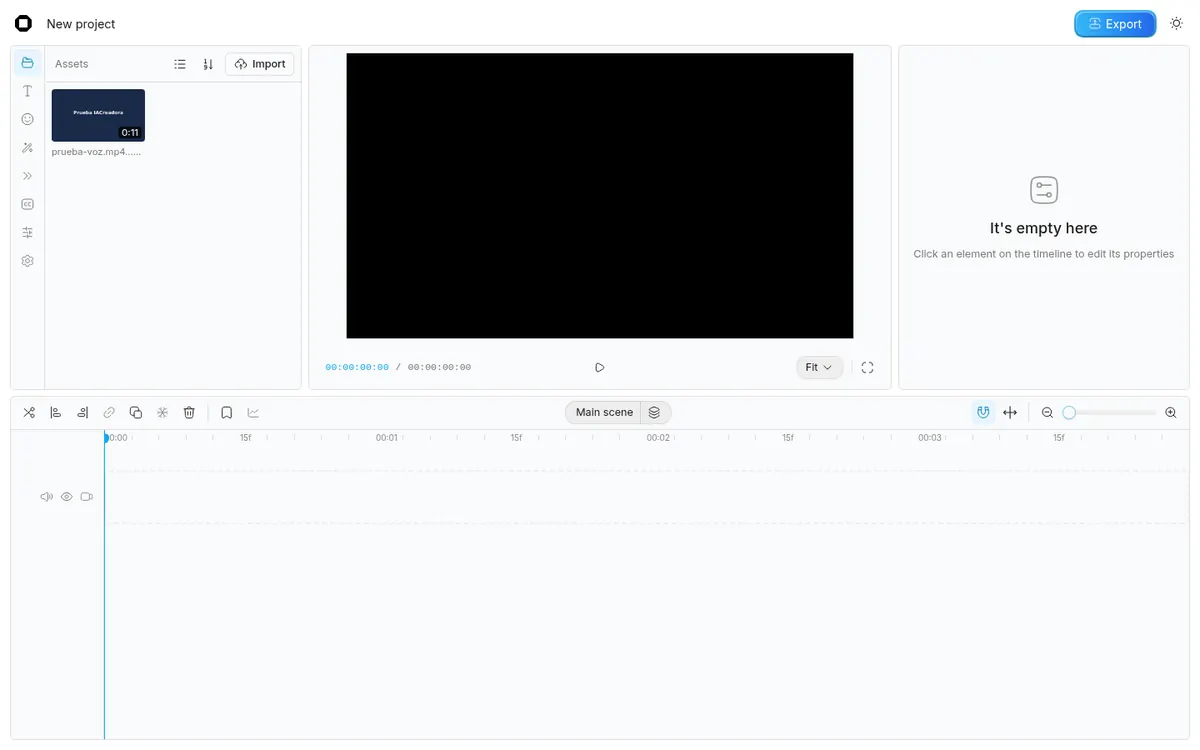Open the scenes layers icon beside Main scene

click(654, 412)
